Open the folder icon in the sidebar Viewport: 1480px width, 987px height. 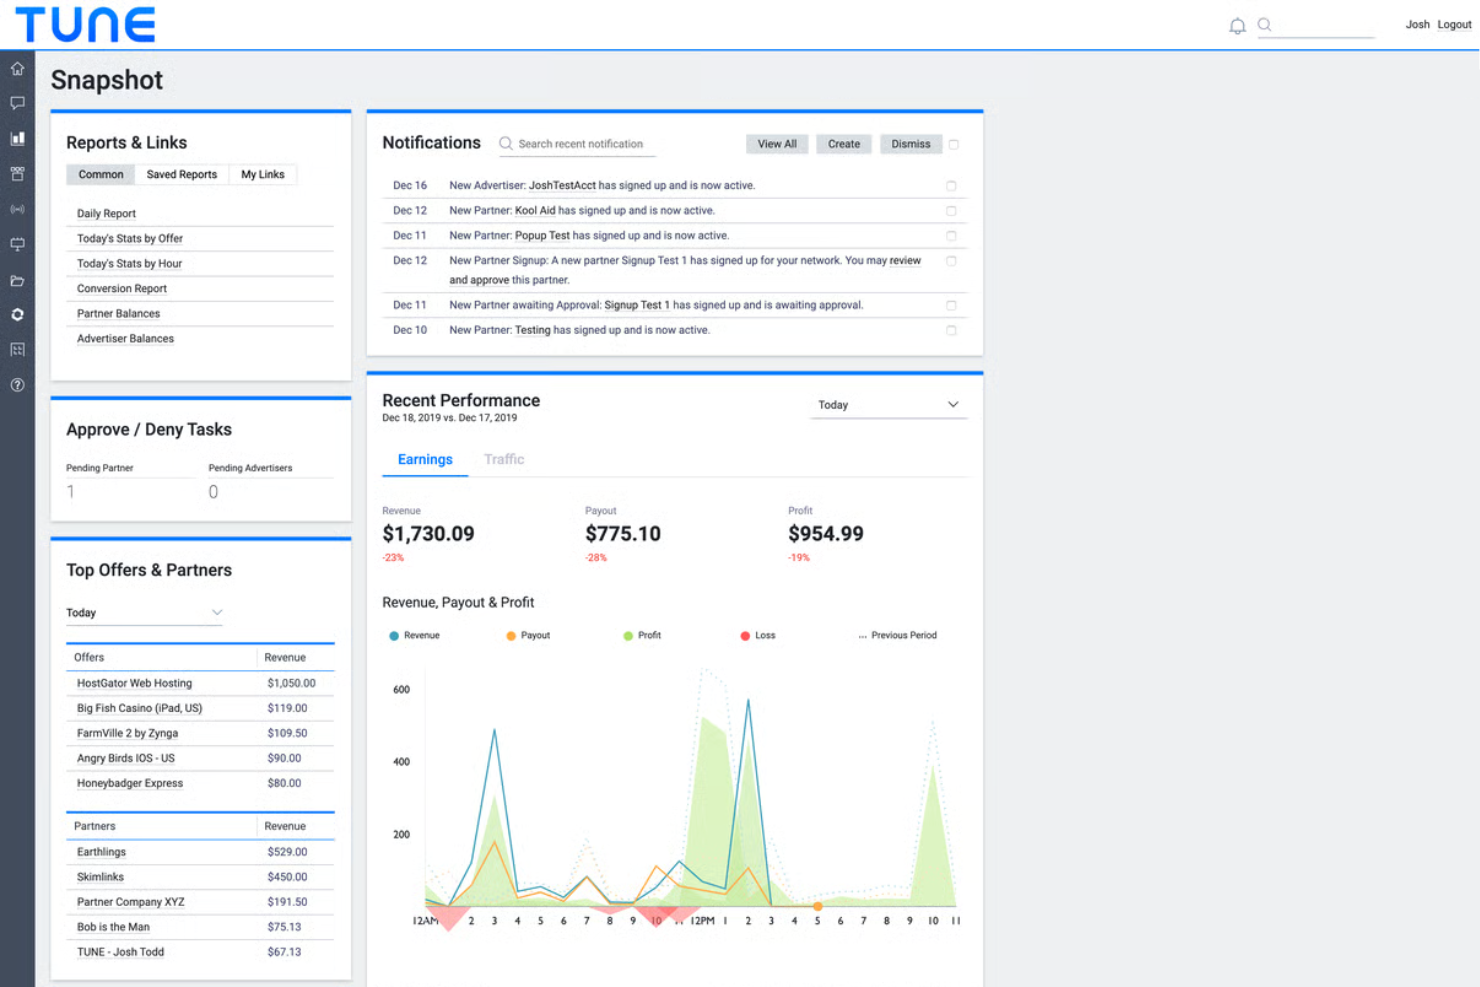pyautogui.click(x=17, y=280)
